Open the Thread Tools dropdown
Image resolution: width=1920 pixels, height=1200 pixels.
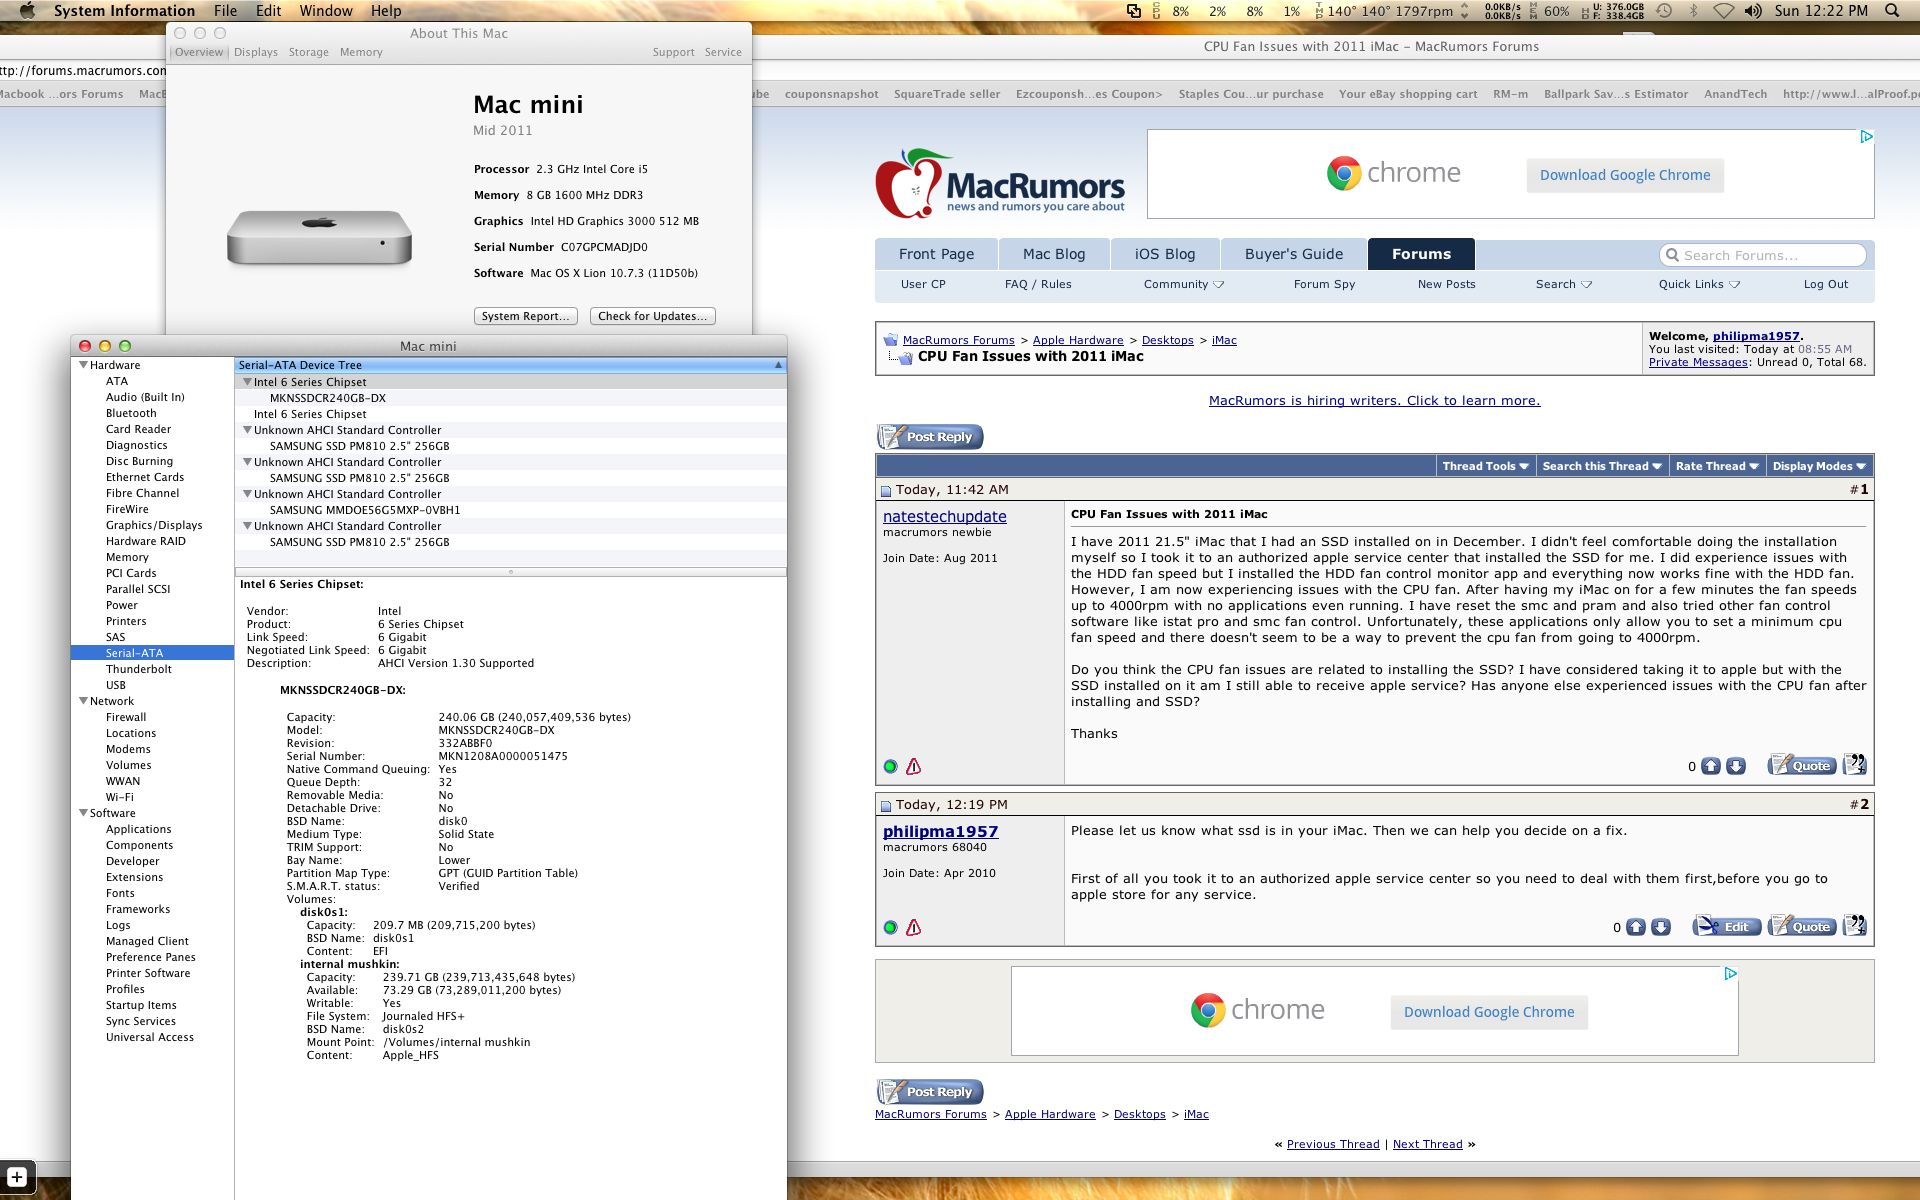[1486, 466]
